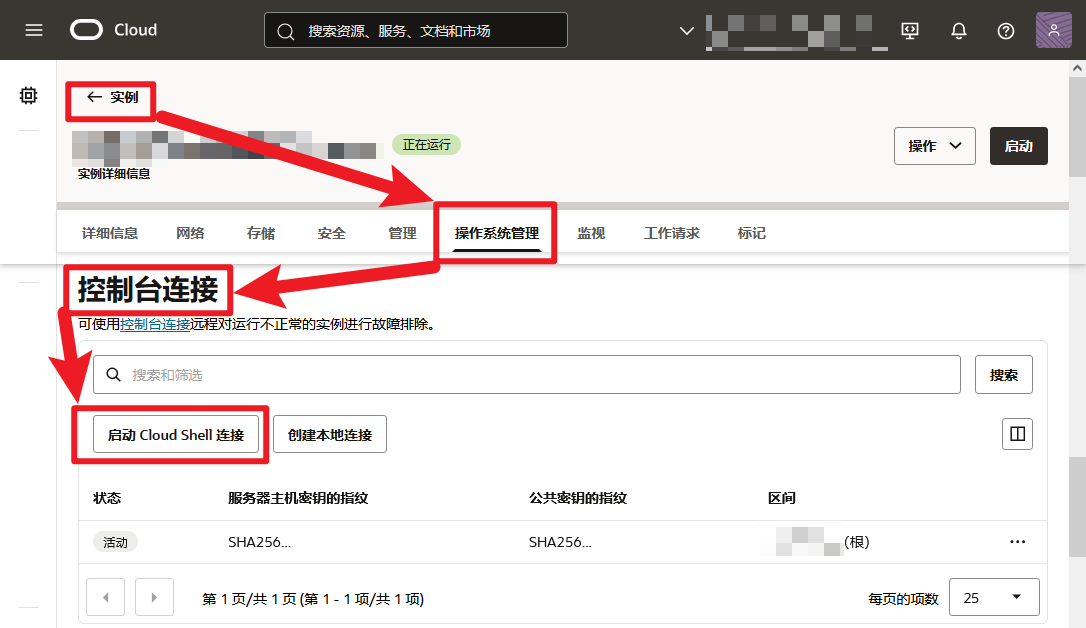Click the 区间 column header

(x=781, y=498)
